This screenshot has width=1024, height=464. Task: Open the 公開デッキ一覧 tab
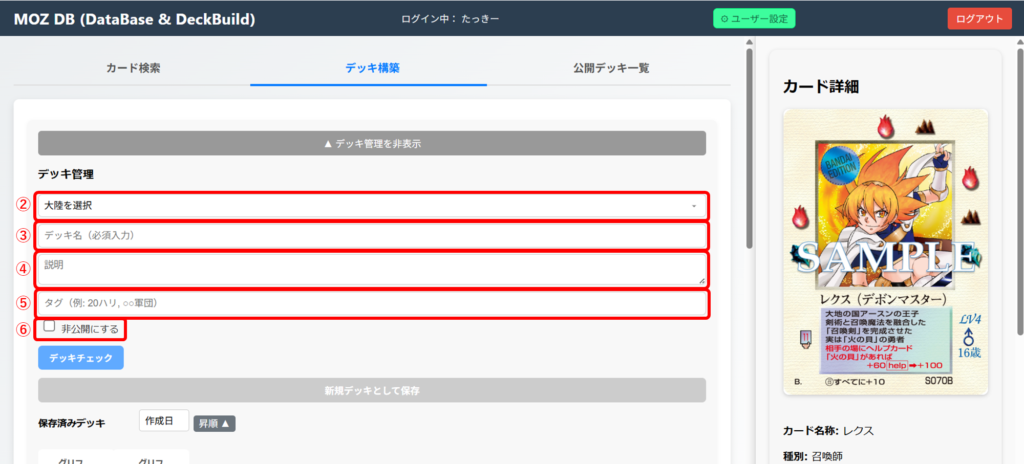pyautogui.click(x=611, y=68)
